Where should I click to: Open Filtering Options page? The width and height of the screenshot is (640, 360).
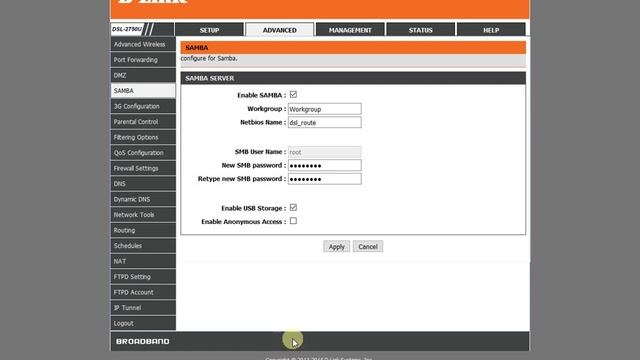click(143, 137)
